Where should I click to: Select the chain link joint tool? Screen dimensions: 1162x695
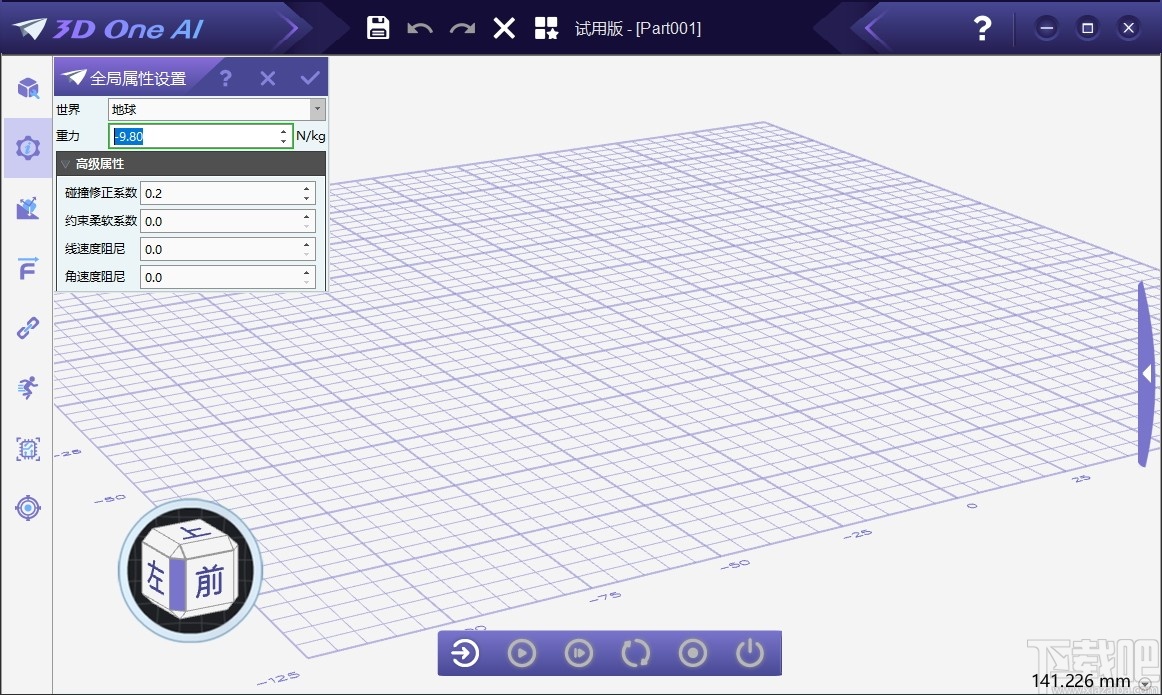[x=28, y=327]
